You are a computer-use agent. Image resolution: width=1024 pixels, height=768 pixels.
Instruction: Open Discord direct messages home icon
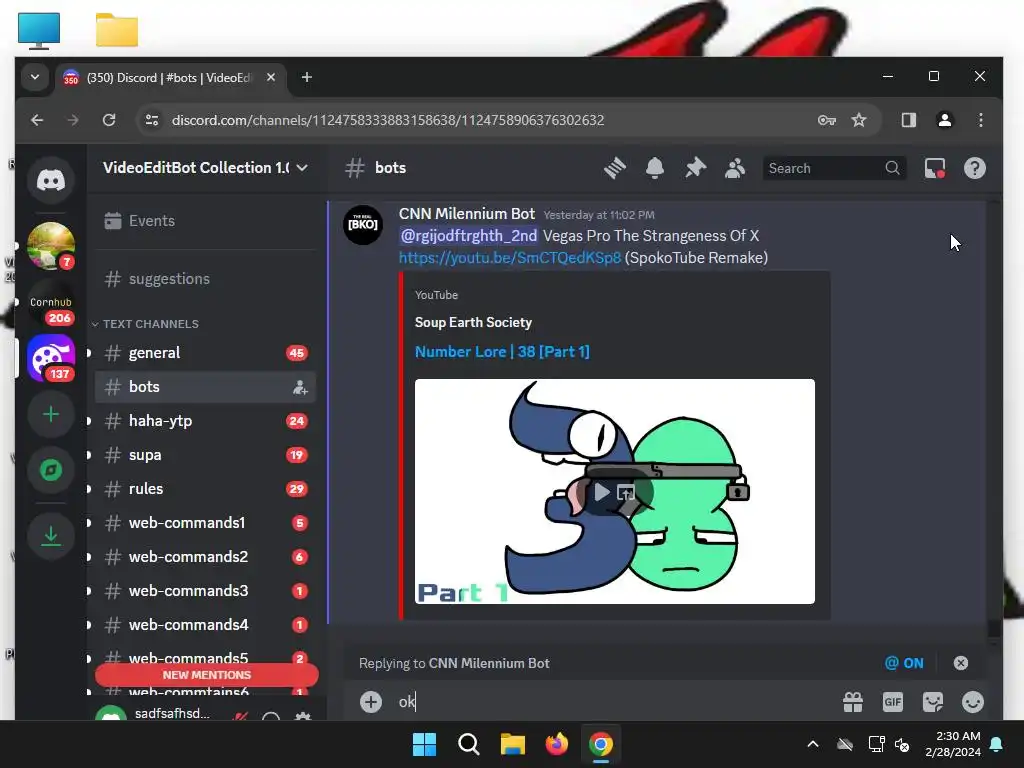(x=51, y=180)
